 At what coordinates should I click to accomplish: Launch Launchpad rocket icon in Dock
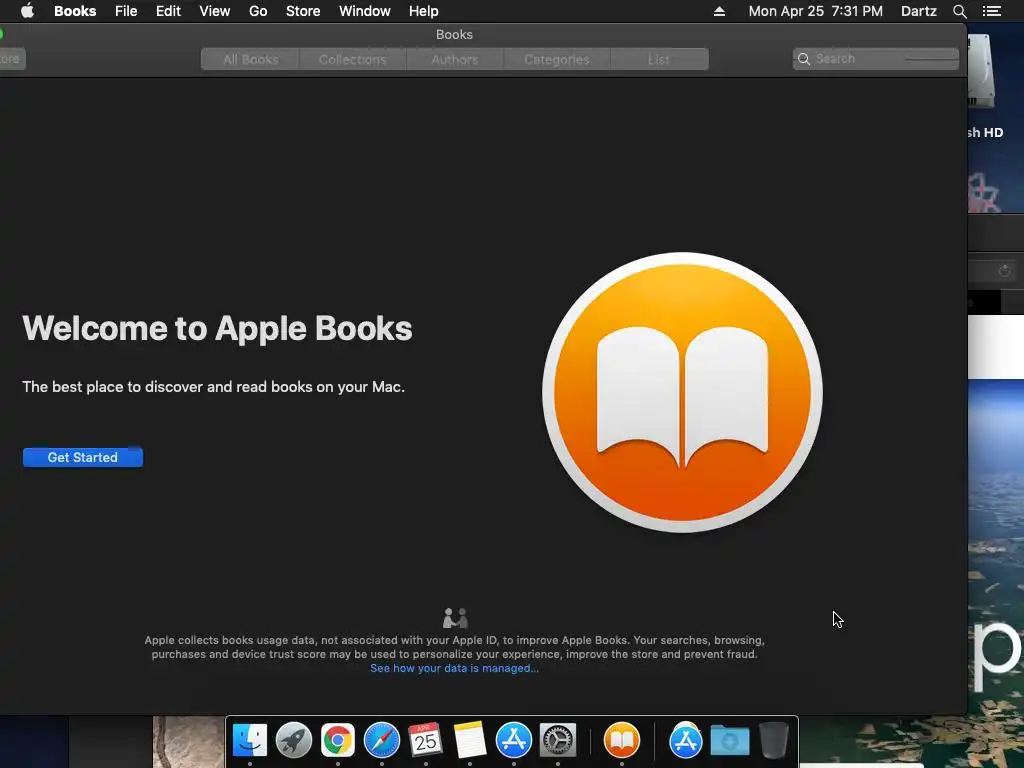(294, 740)
